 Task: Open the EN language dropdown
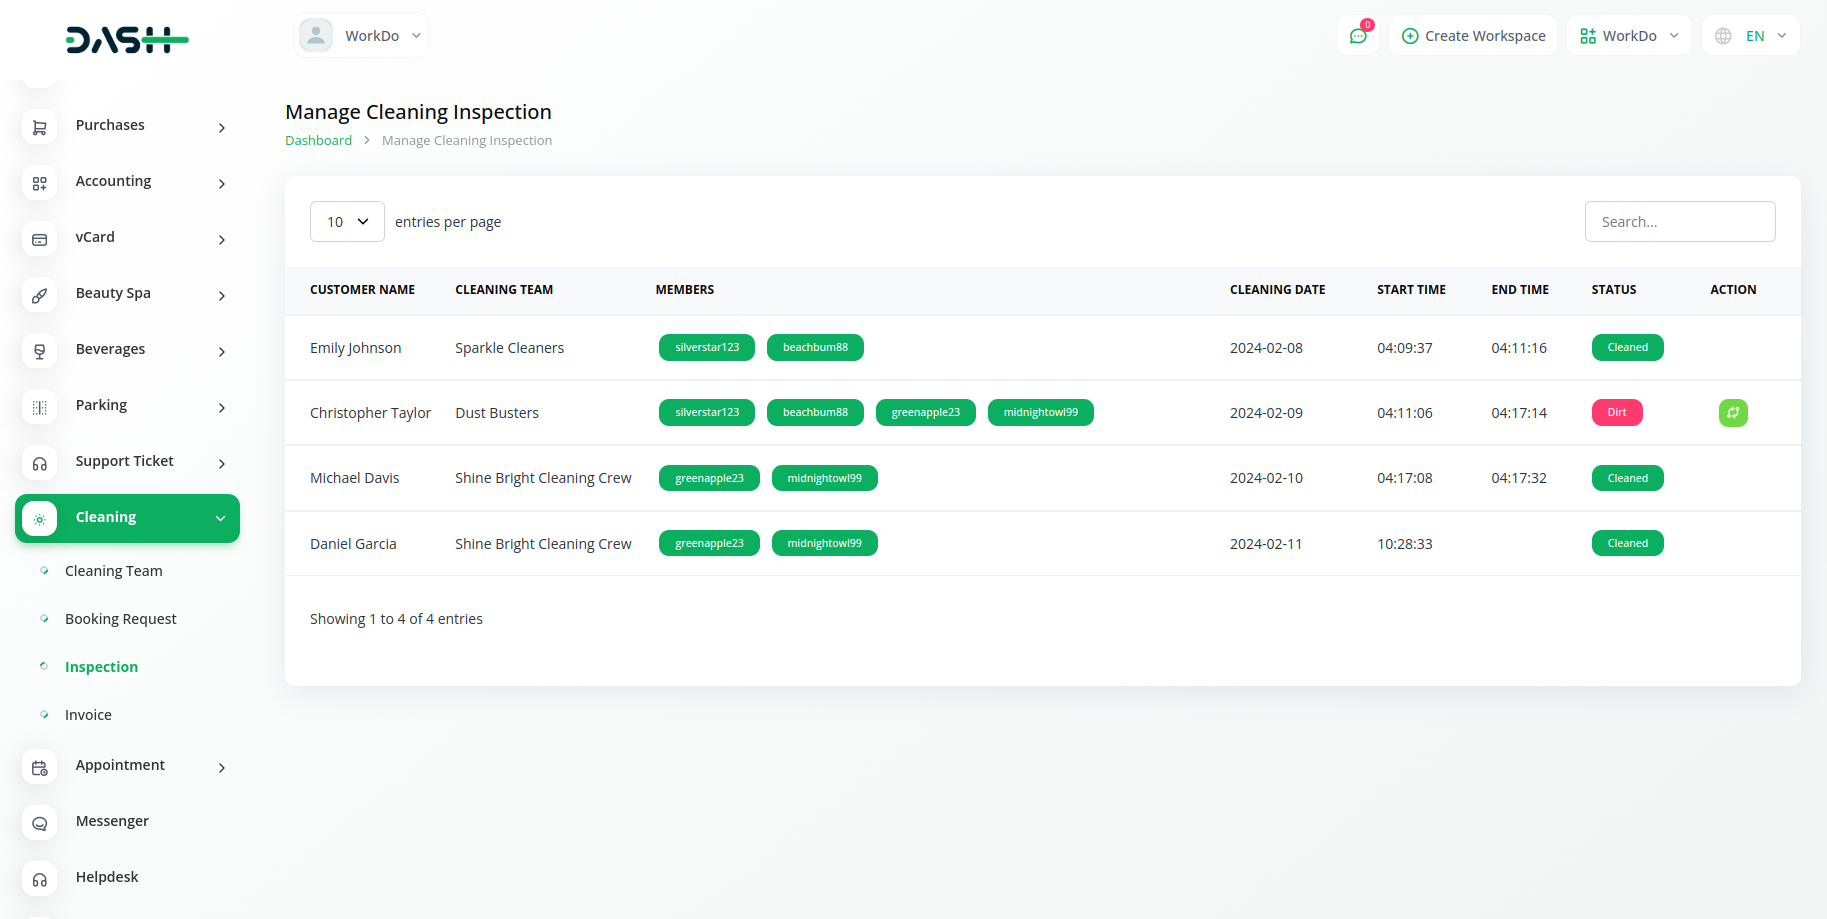(x=1751, y=36)
